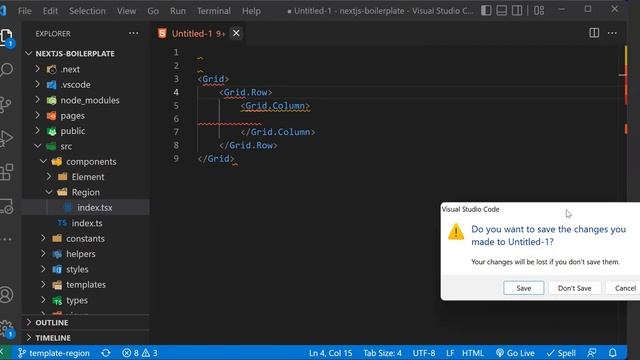
Task: Toggle secondary side bar layout icon
Action: tap(517, 11)
